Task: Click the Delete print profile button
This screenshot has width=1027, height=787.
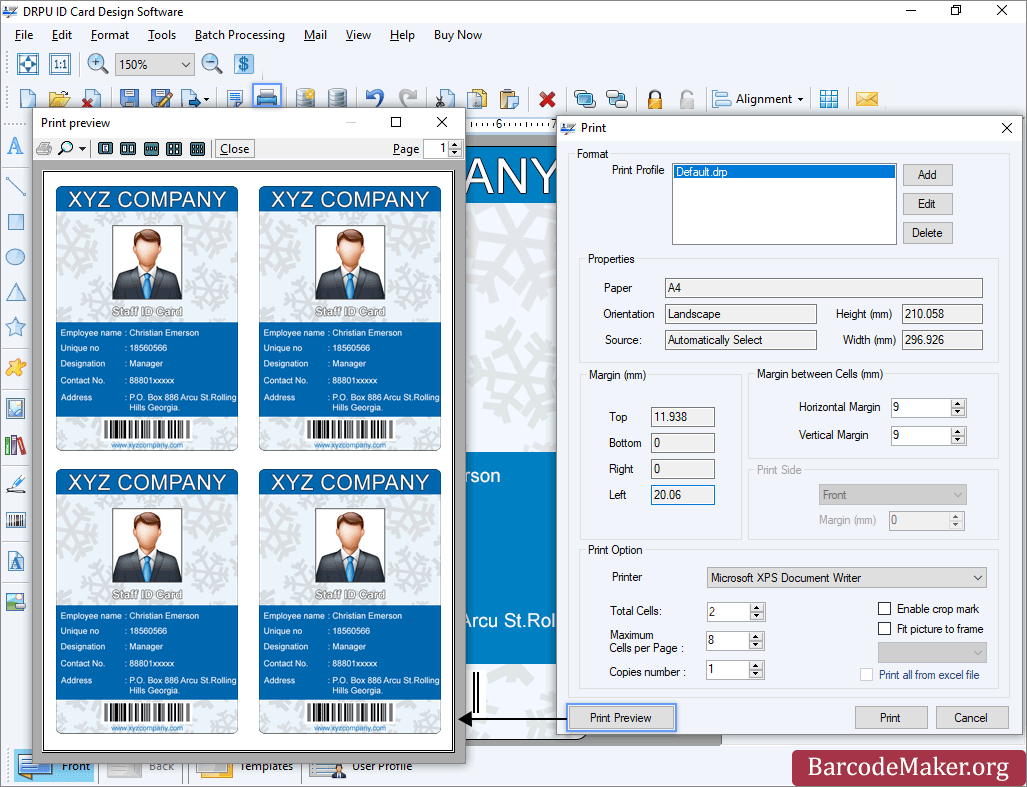Action: click(927, 232)
